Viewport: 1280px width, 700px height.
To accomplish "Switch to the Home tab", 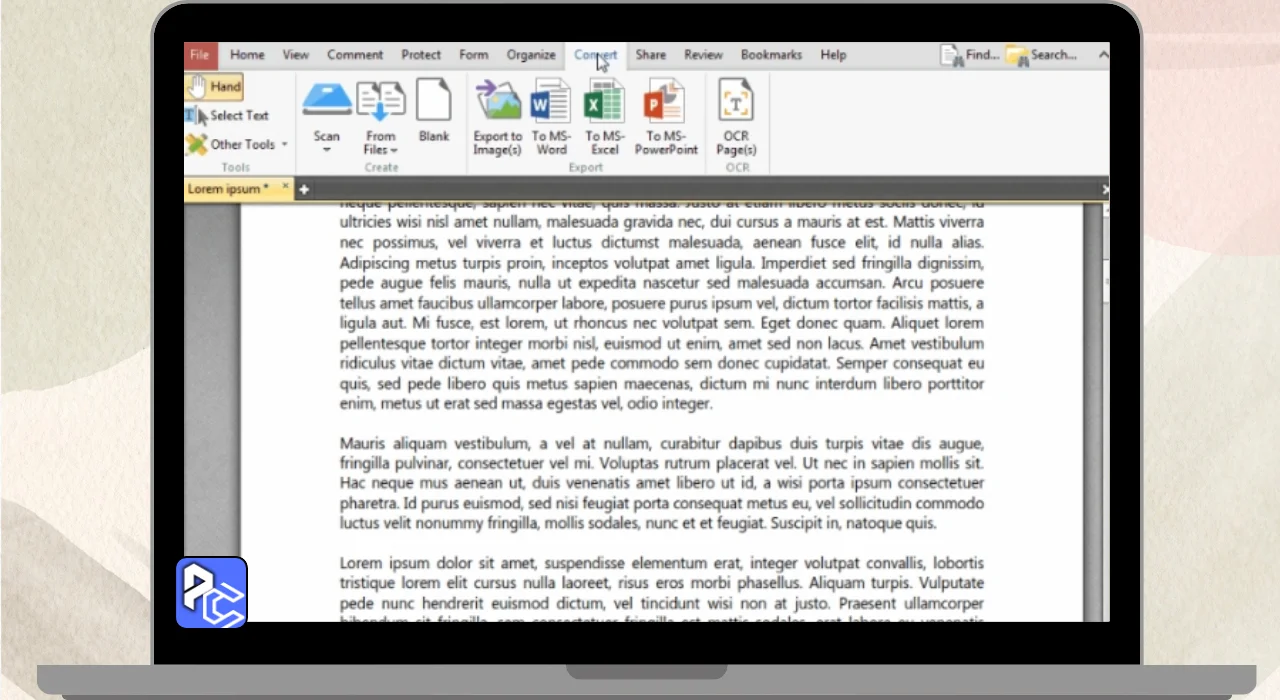I will [x=247, y=55].
